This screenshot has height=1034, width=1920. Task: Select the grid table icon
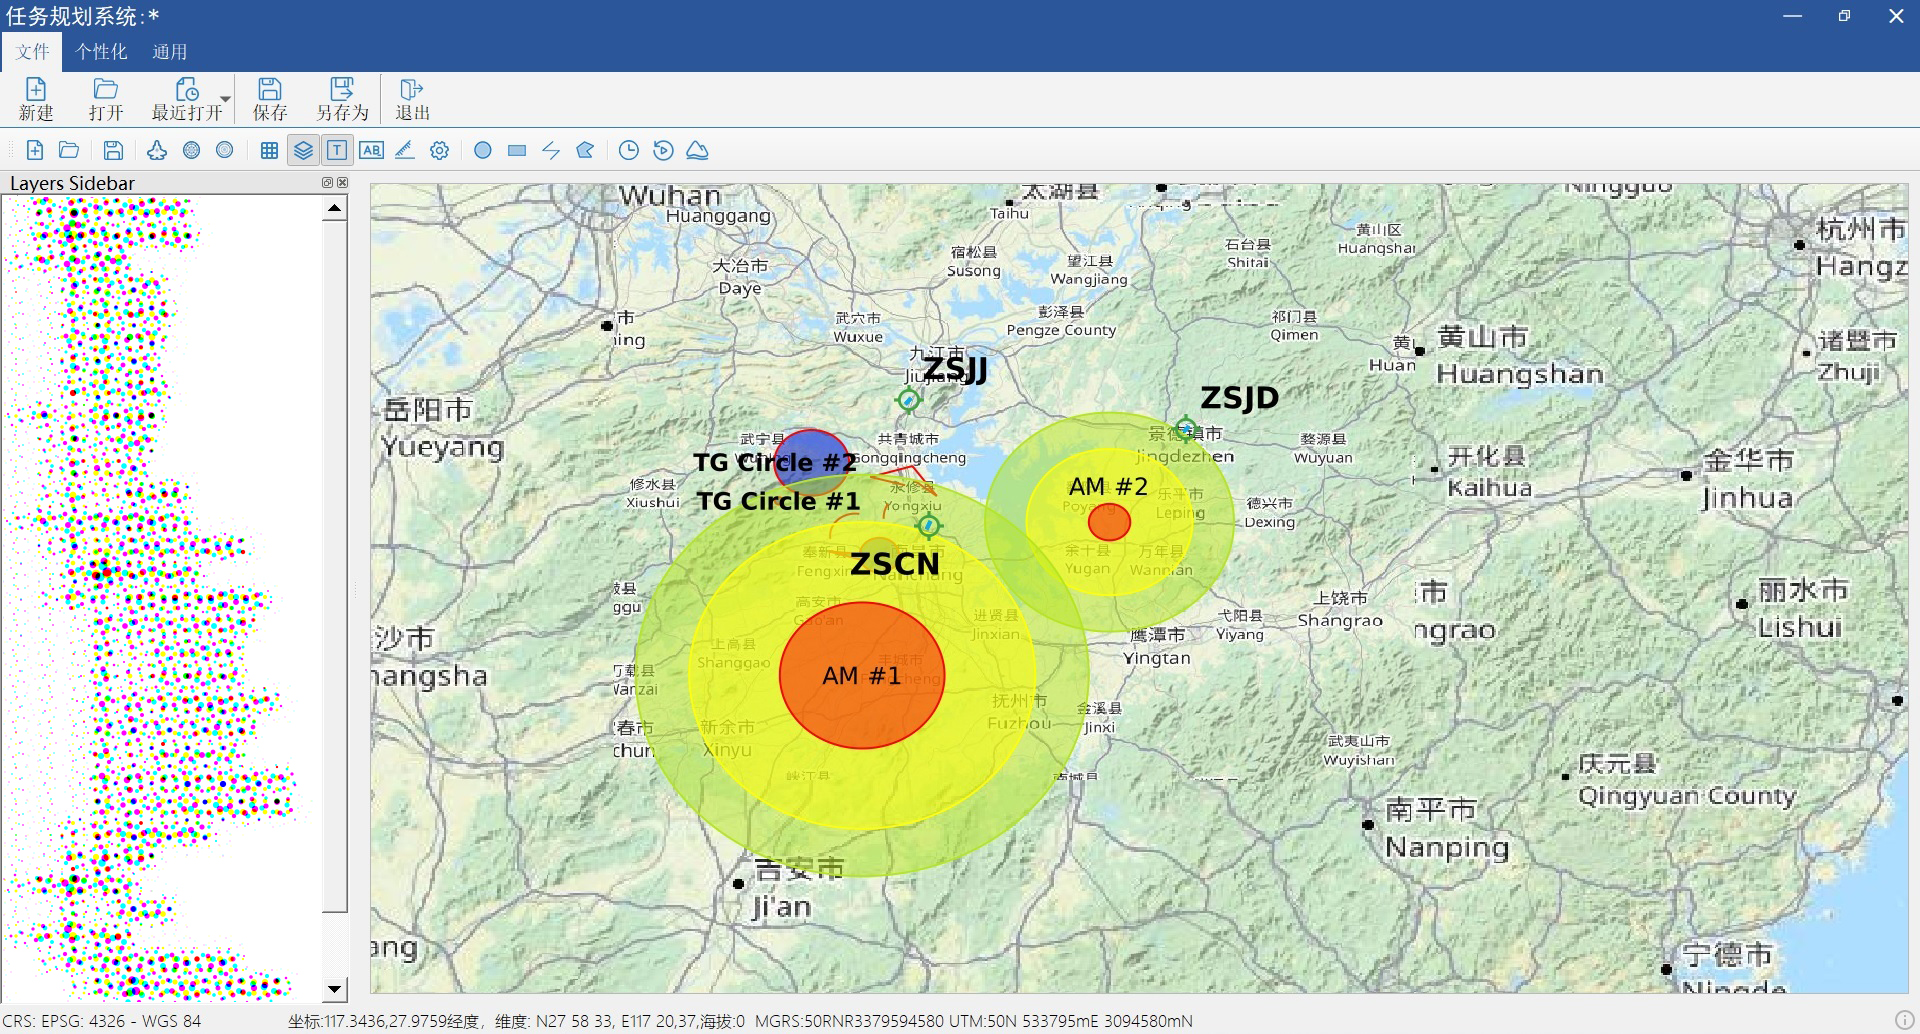click(x=269, y=150)
